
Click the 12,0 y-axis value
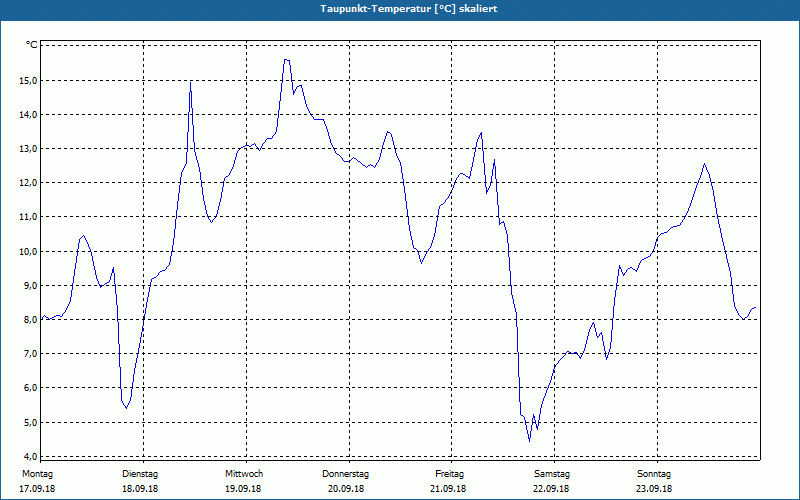click(29, 183)
